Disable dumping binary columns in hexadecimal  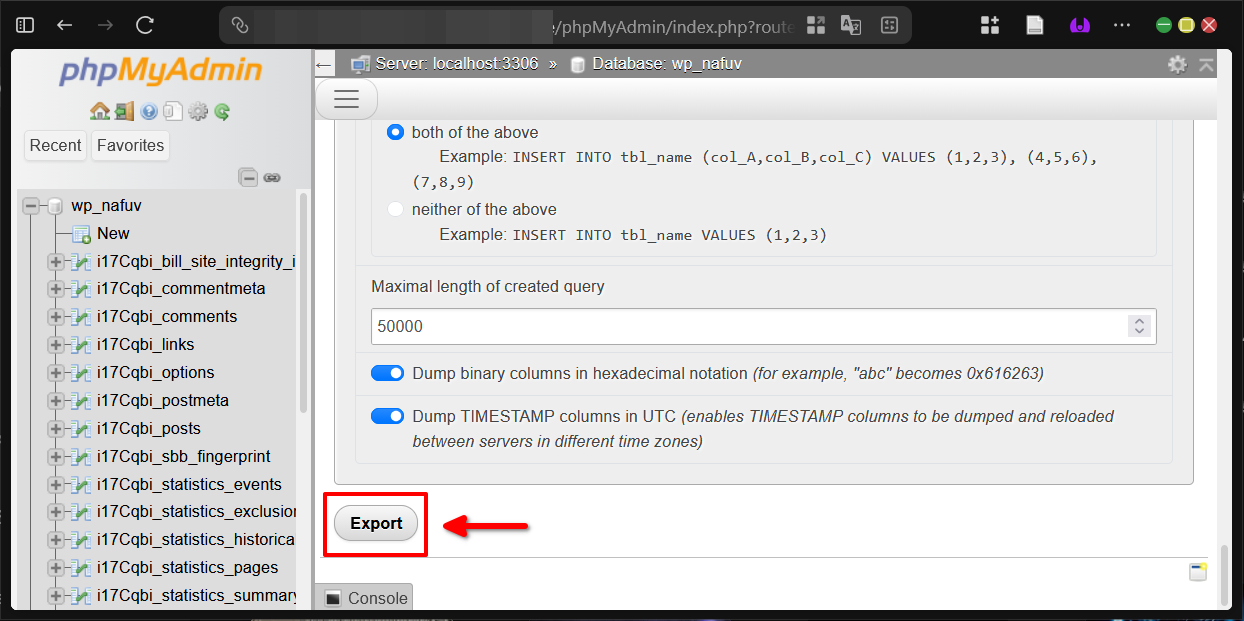pyautogui.click(x=387, y=372)
